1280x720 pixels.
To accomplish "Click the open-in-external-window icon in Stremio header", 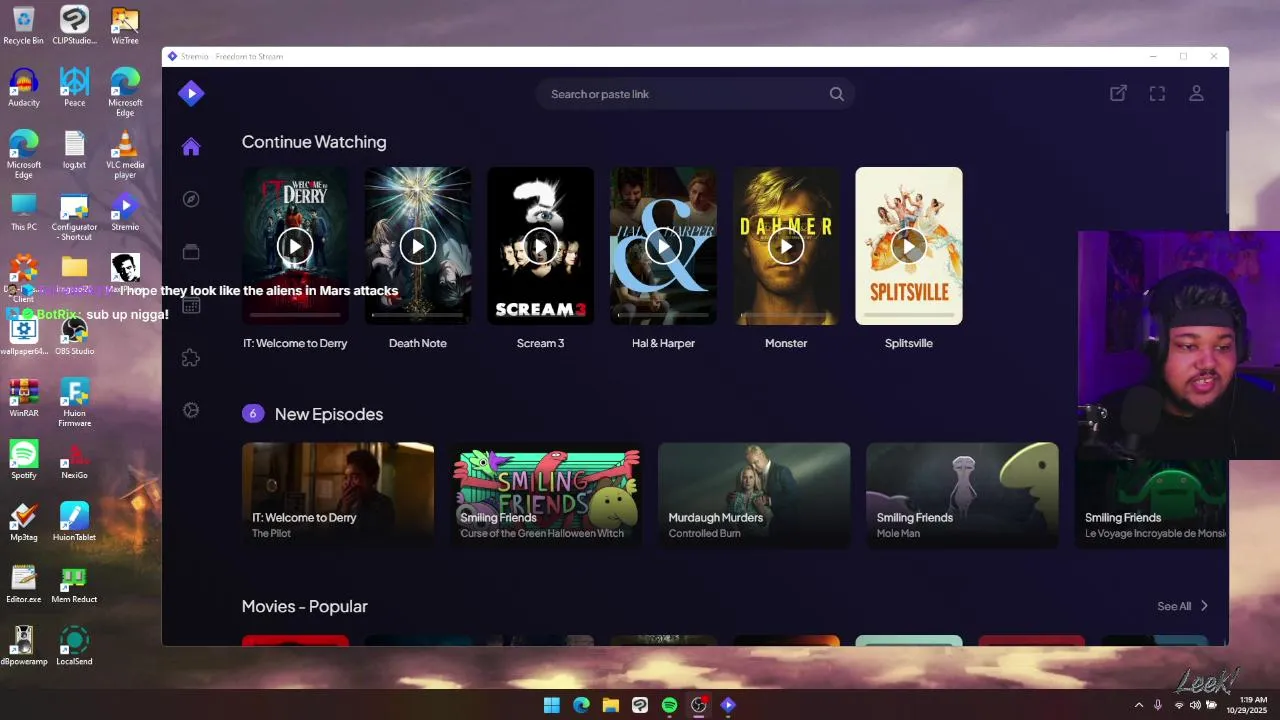I will (1119, 93).
